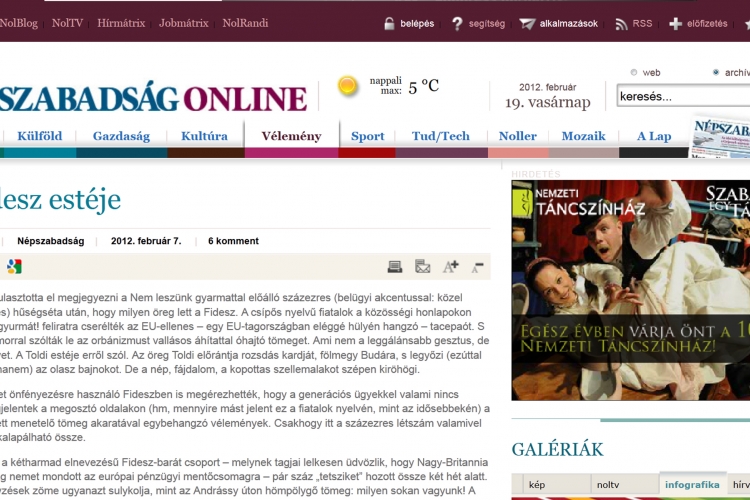Click the question mark help icon
The image size is (750, 500).
click(x=457, y=23)
